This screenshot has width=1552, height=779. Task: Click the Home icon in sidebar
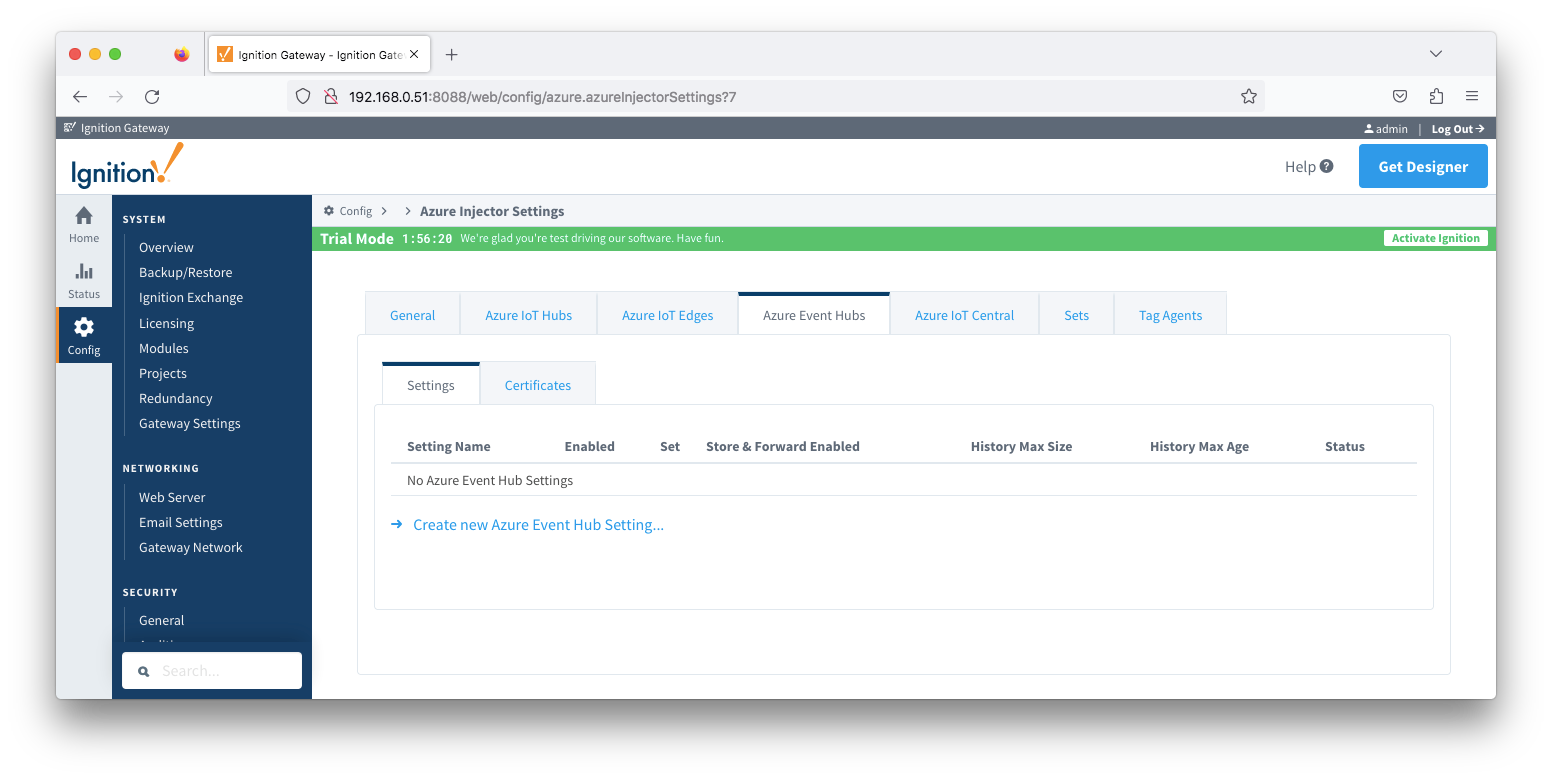pyautogui.click(x=84, y=216)
